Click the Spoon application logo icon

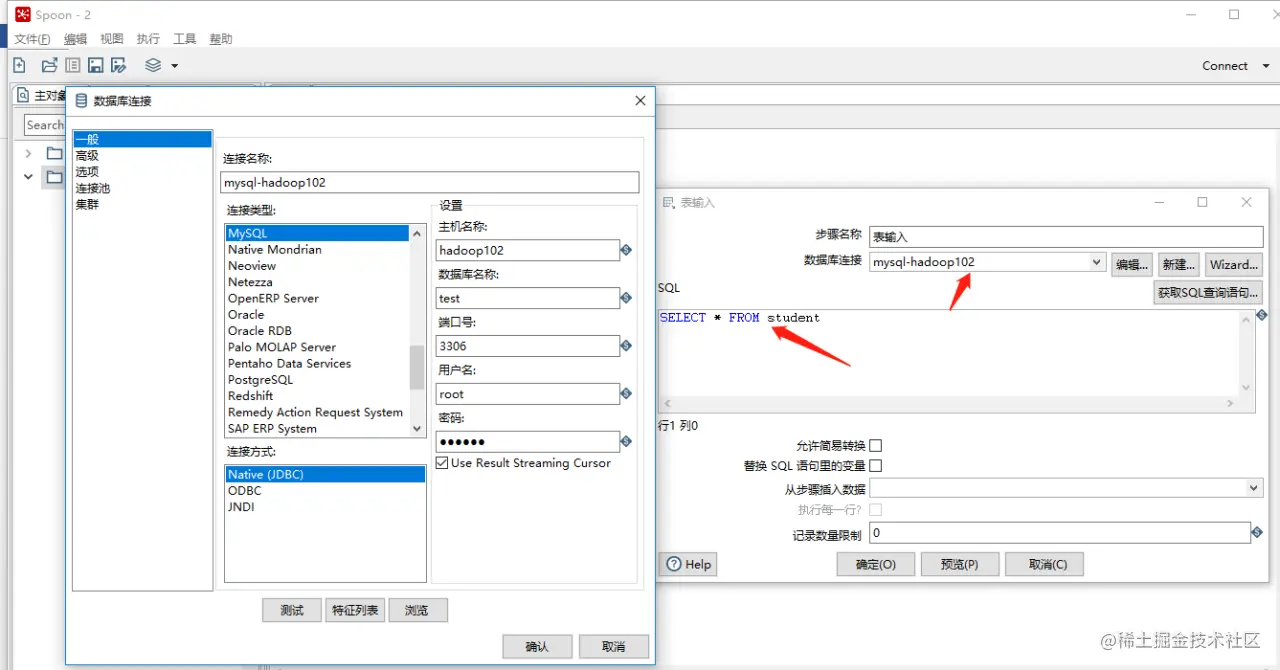click(22, 14)
